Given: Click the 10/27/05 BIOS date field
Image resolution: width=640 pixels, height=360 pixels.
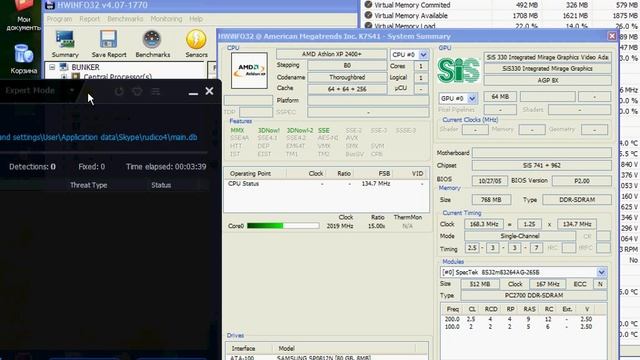Looking at the screenshot, I should (490, 180).
